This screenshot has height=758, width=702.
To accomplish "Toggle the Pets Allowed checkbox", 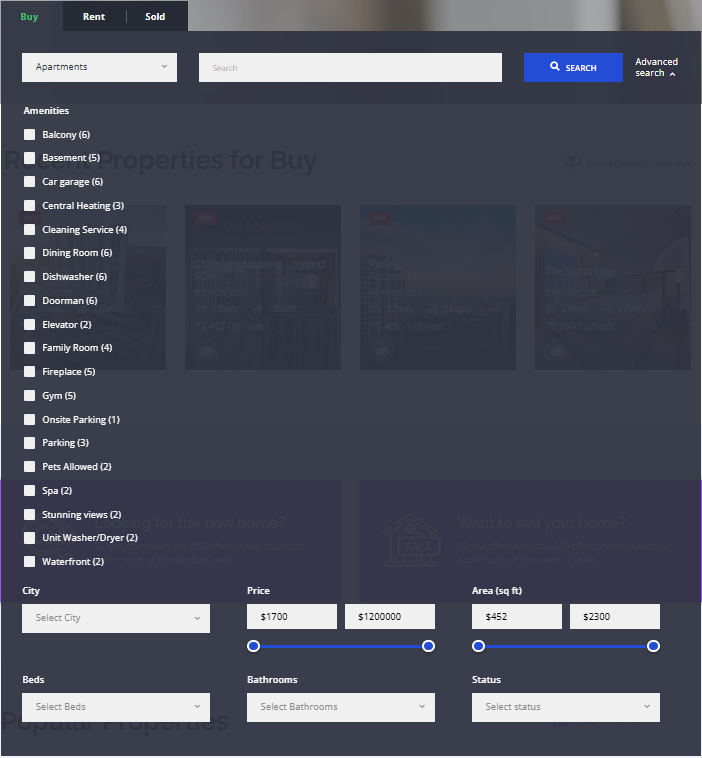I will point(30,467).
